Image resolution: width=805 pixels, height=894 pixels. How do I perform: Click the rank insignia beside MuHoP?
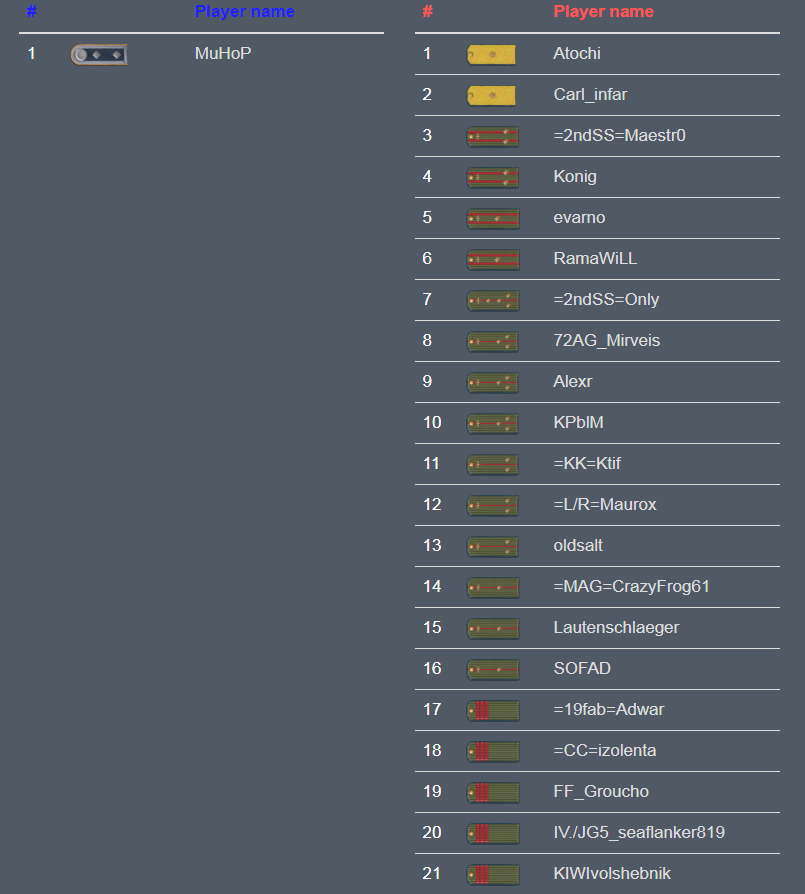(98, 54)
